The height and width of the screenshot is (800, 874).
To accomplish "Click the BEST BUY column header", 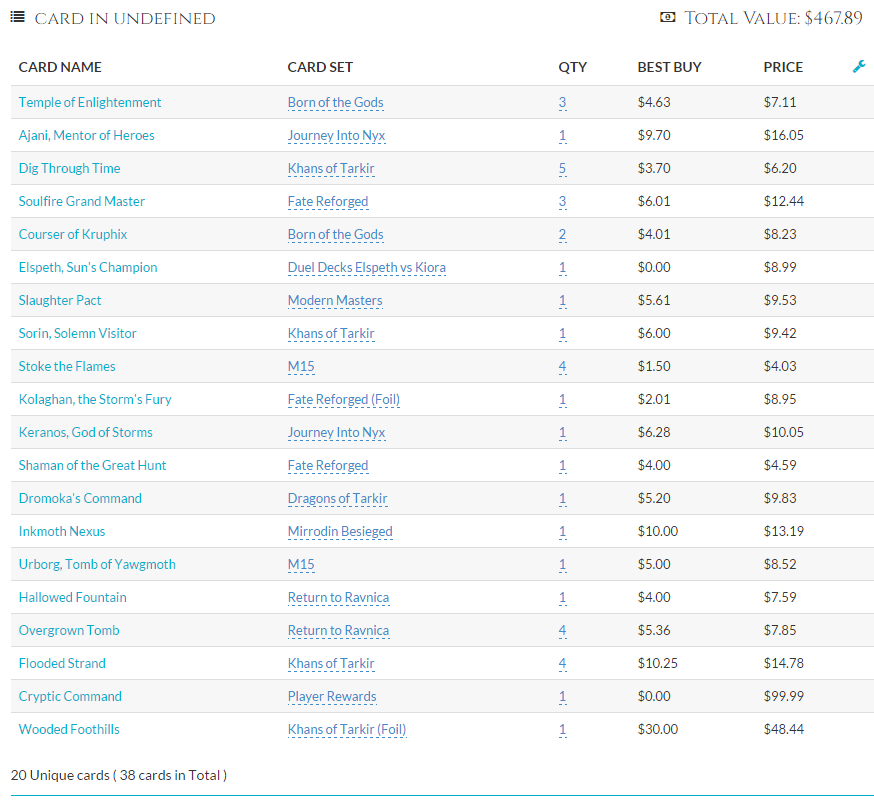I will 669,67.
